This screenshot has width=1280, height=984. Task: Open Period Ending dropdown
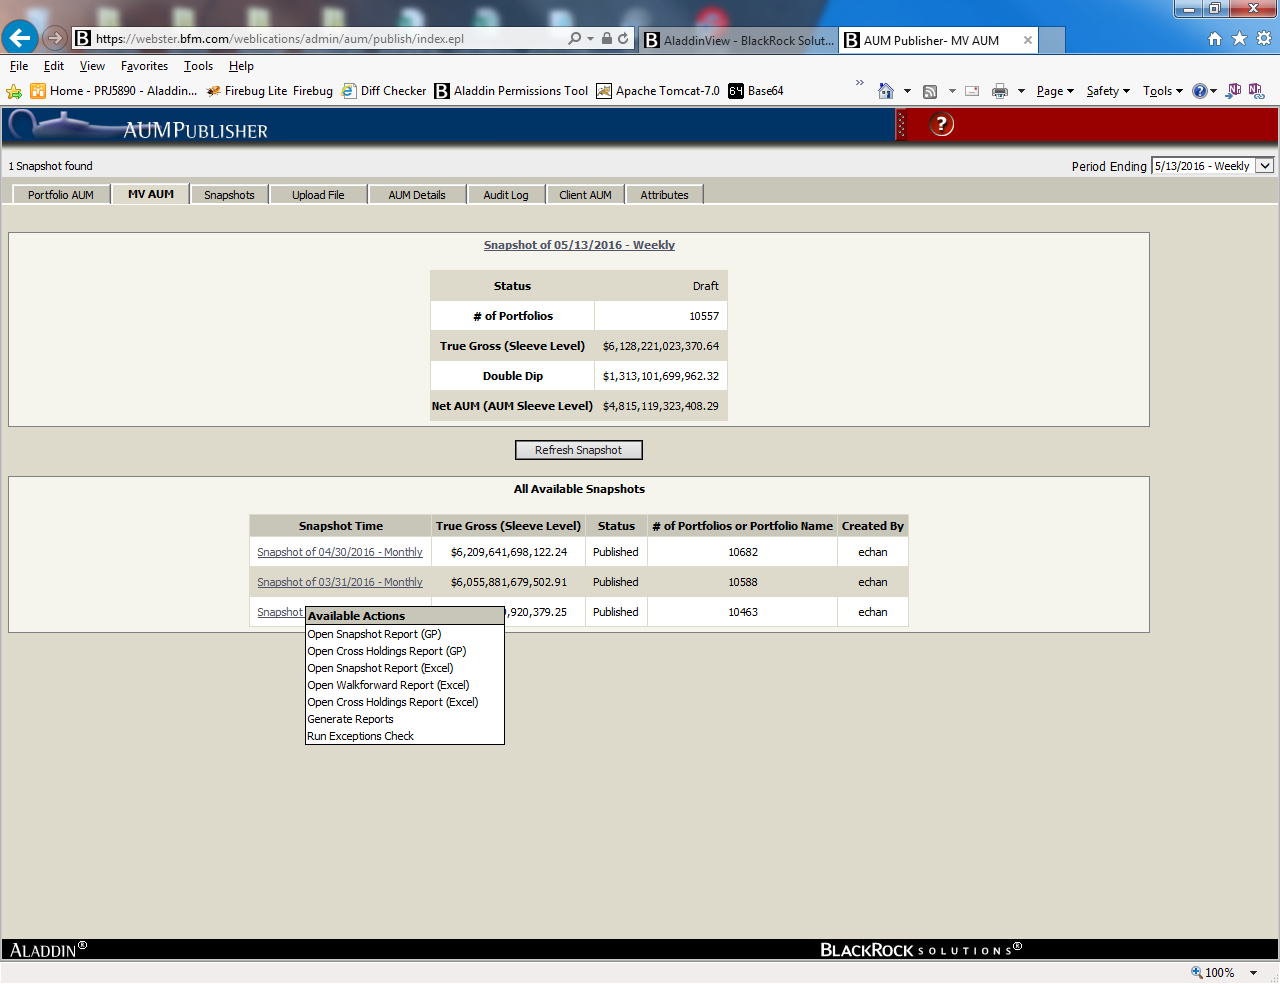1213,166
